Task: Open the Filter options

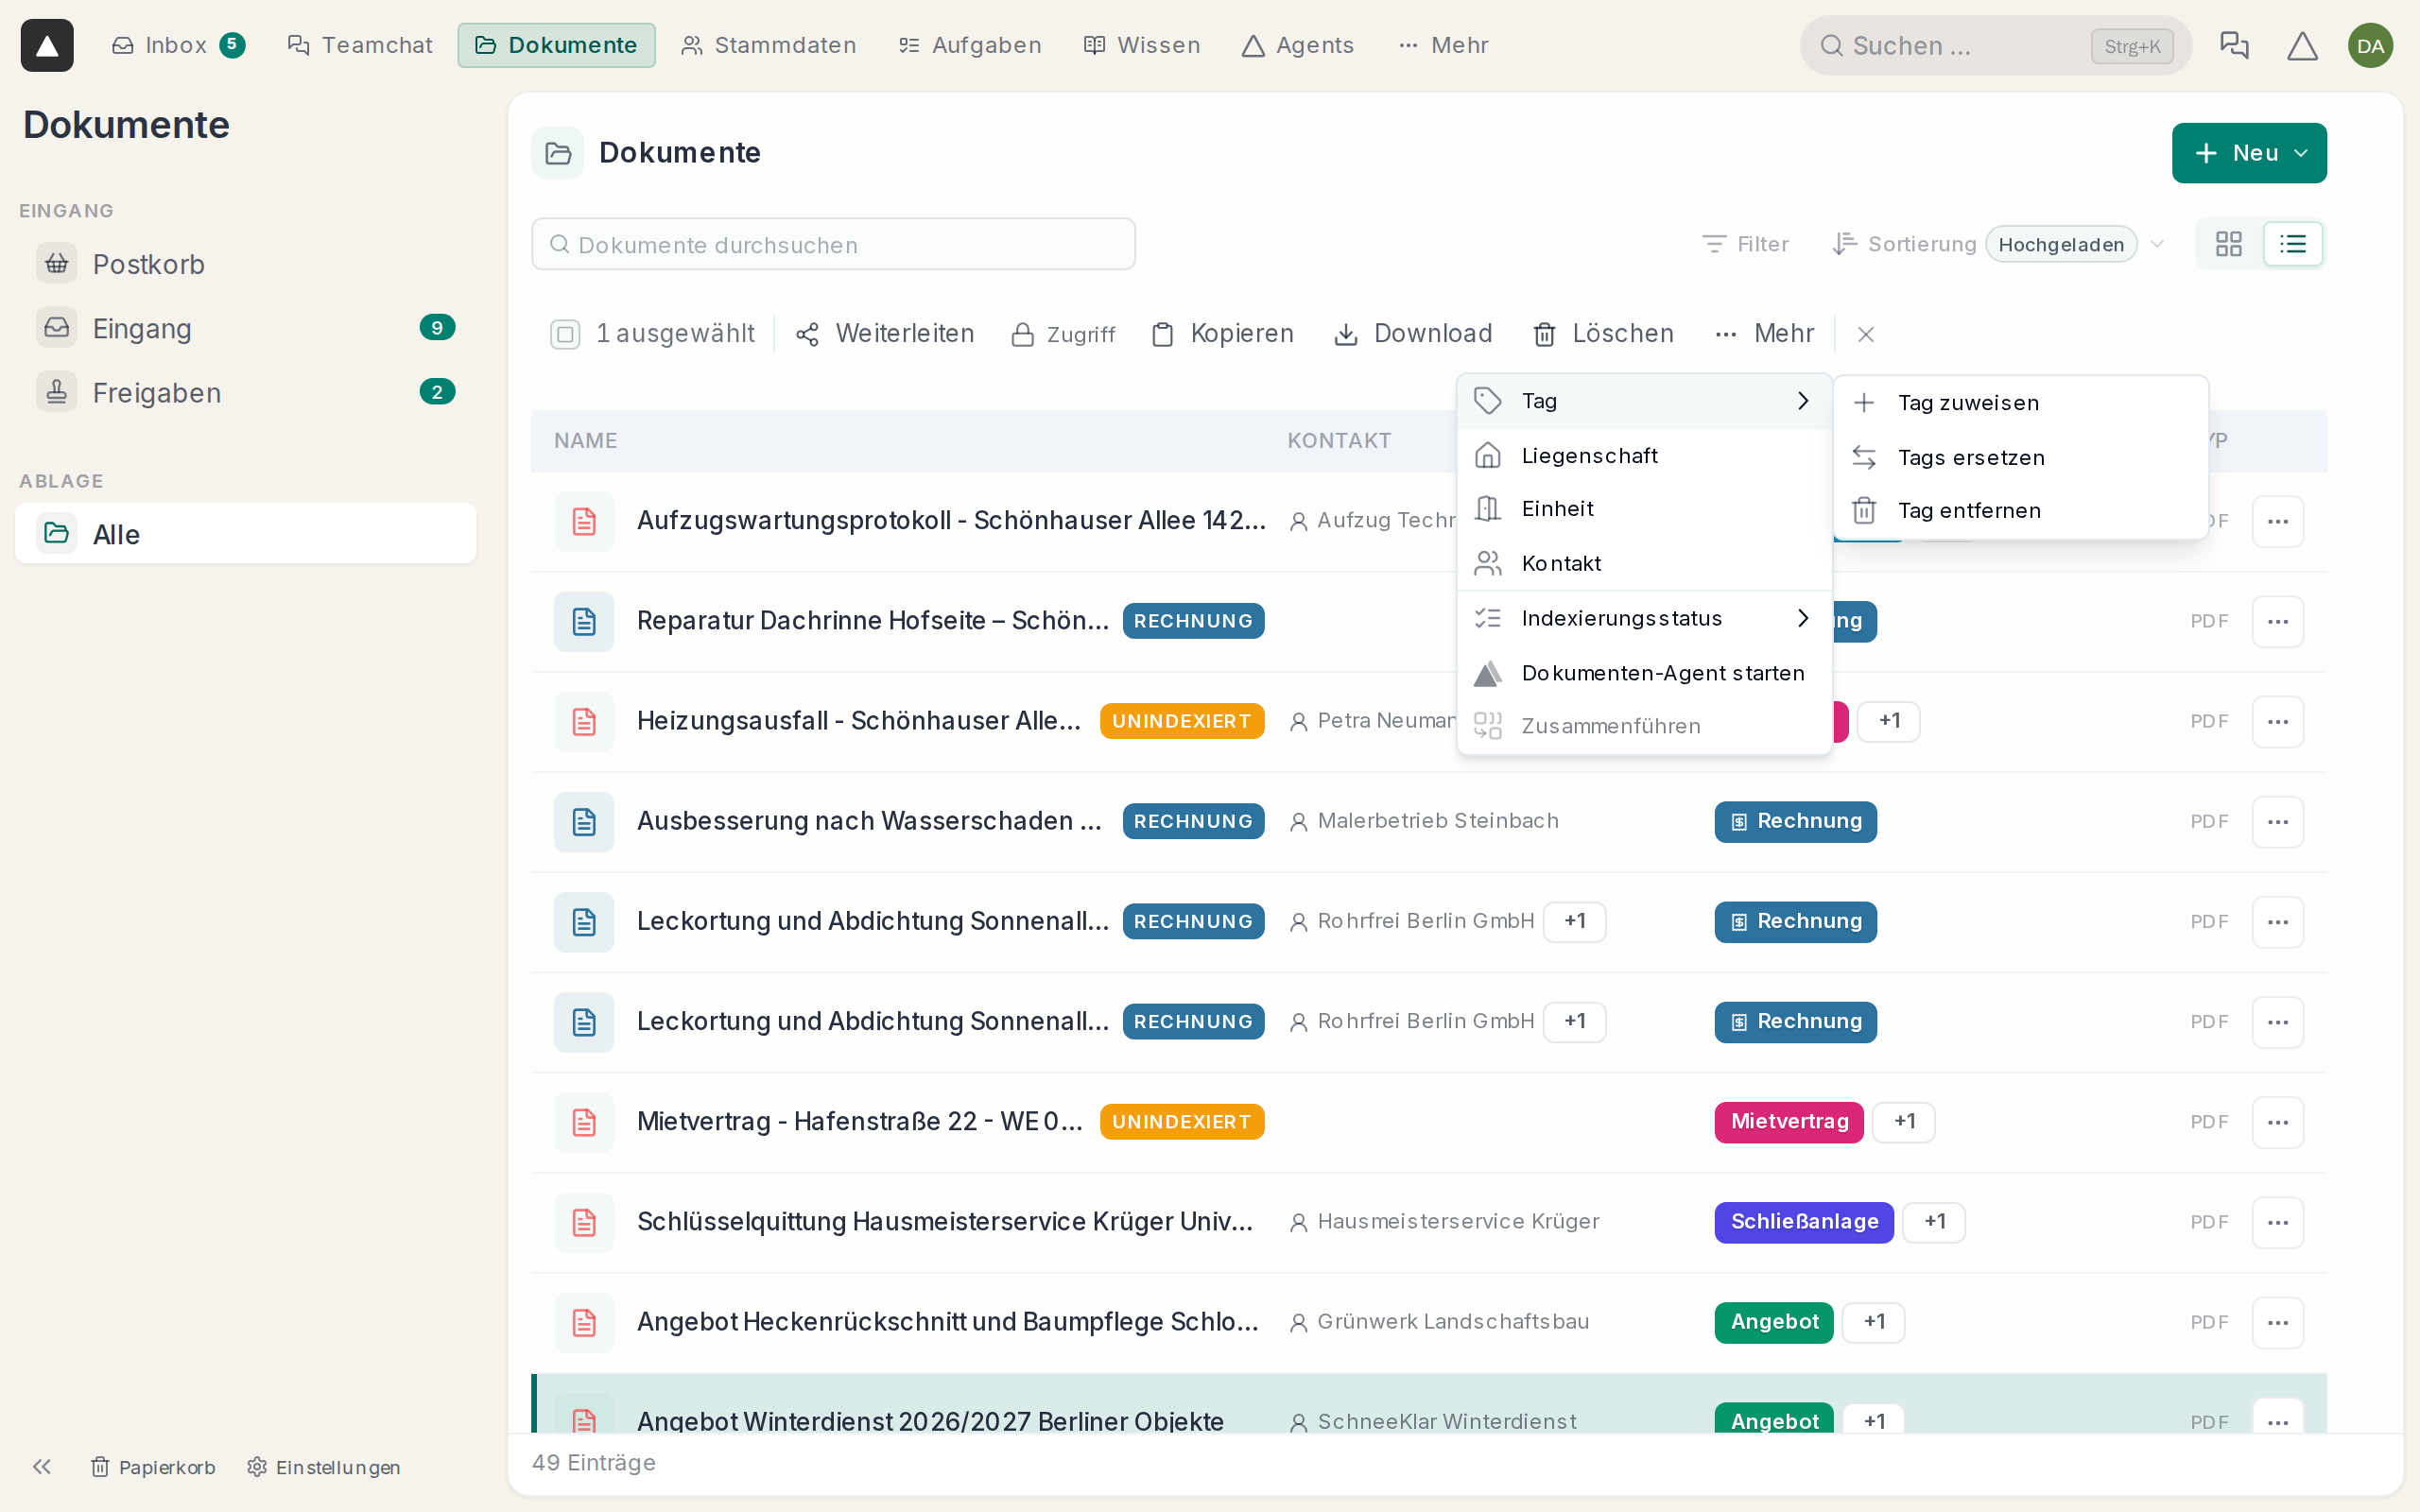Action: 1745,244
